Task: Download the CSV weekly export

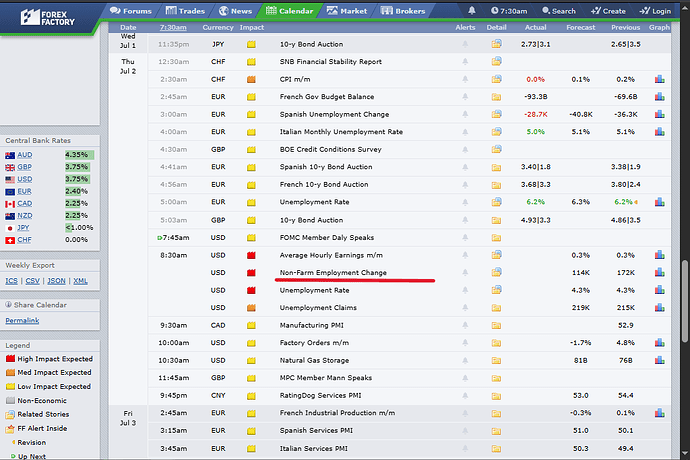Action: coord(33,281)
